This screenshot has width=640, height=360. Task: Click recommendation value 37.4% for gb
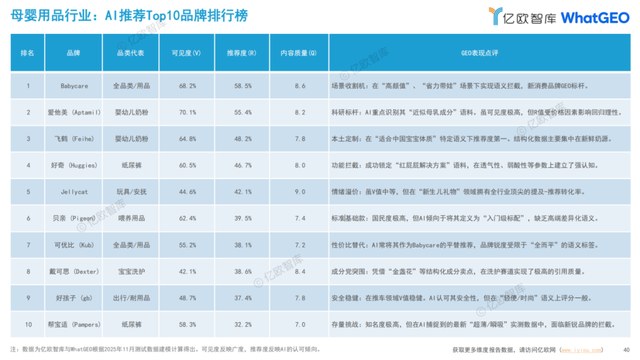click(243, 298)
